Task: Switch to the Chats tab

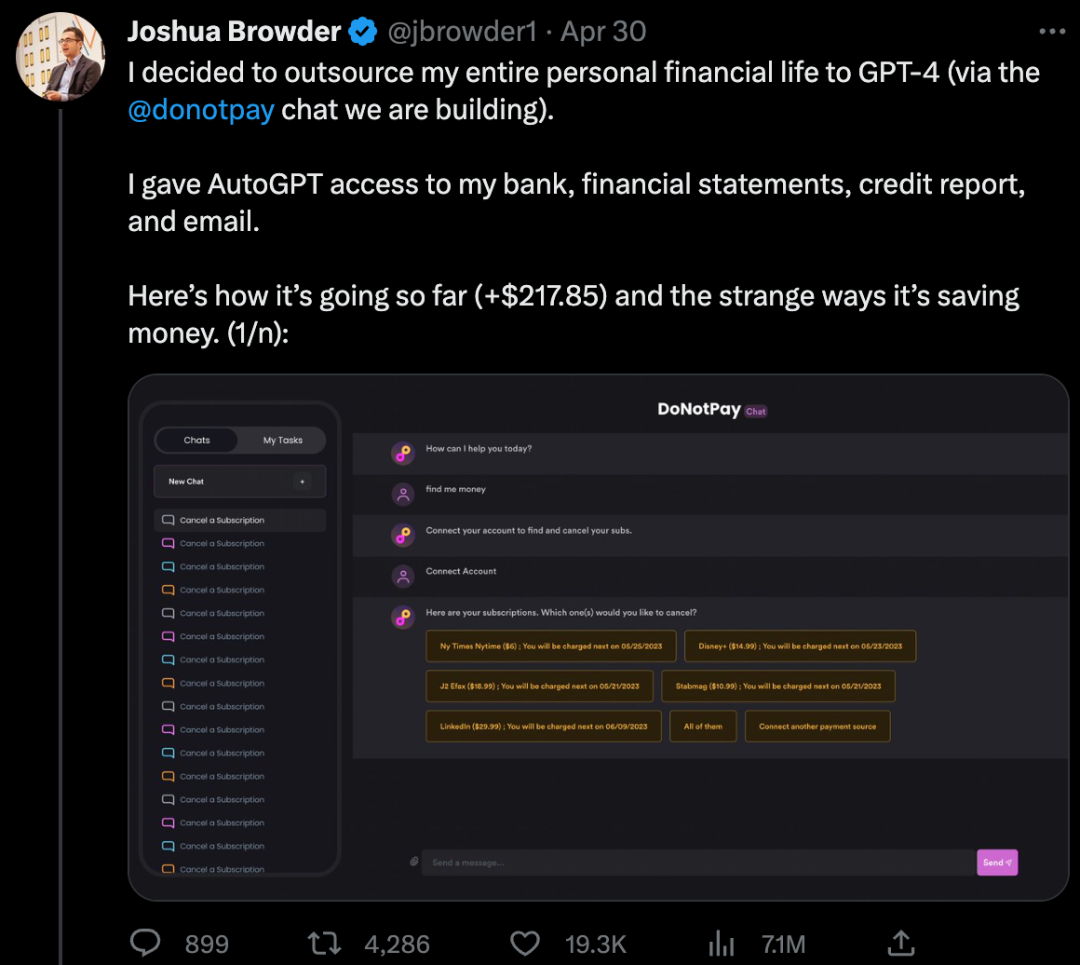Action: [x=197, y=440]
